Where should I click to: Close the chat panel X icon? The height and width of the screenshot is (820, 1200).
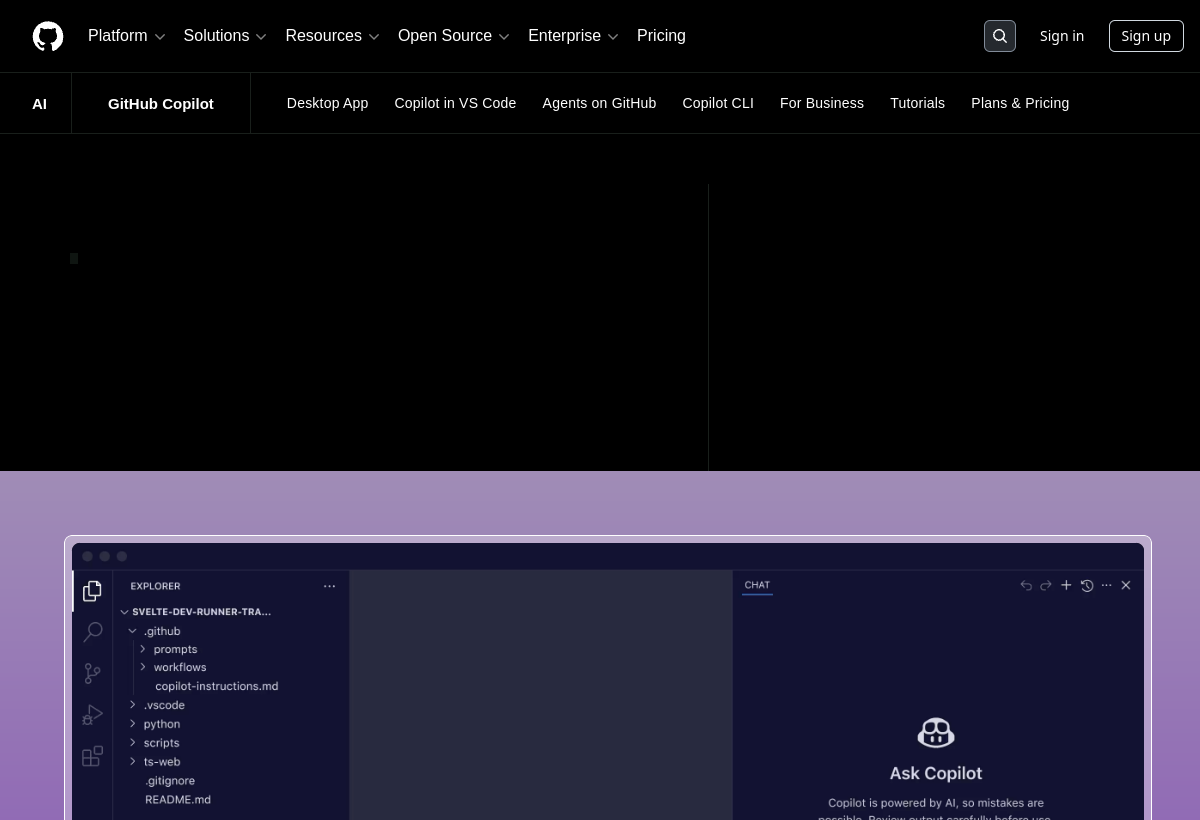tap(1126, 585)
